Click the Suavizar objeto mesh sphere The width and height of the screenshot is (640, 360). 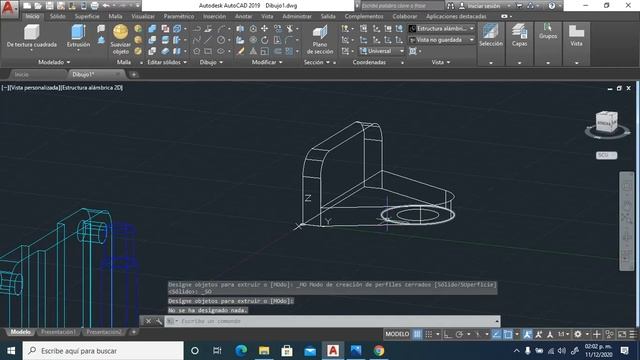(120, 40)
